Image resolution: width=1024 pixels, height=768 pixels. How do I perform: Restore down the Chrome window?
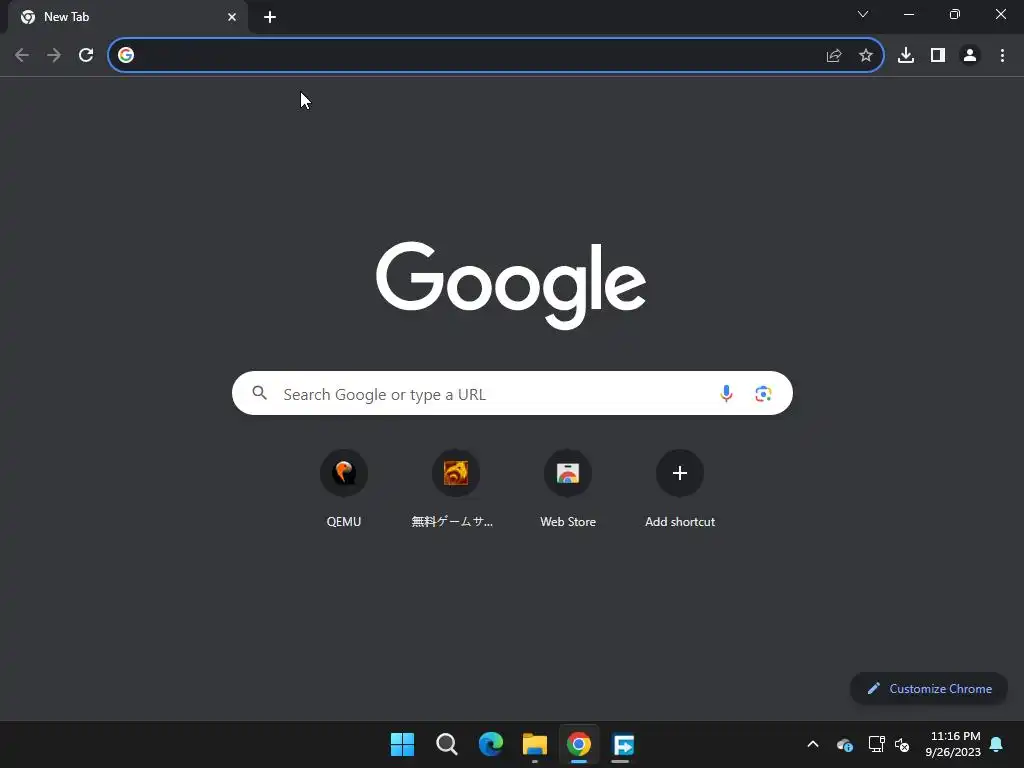[x=955, y=14]
